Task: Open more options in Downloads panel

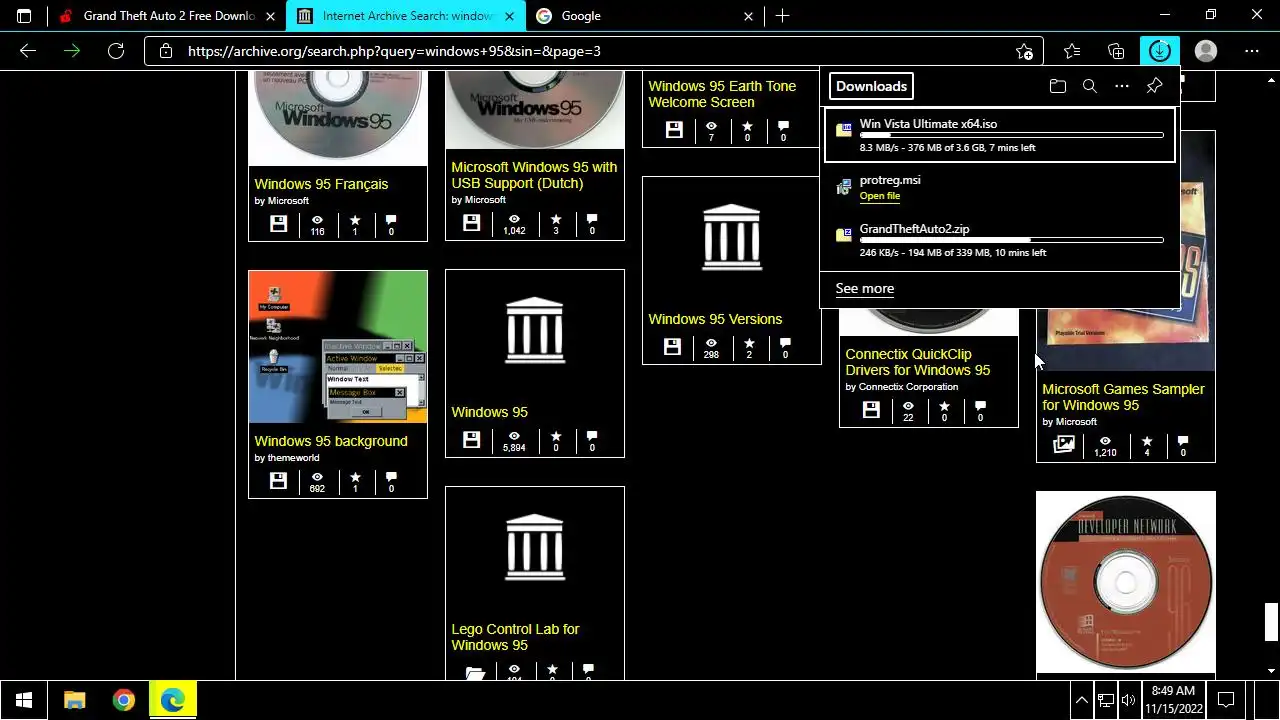Action: point(1122,86)
